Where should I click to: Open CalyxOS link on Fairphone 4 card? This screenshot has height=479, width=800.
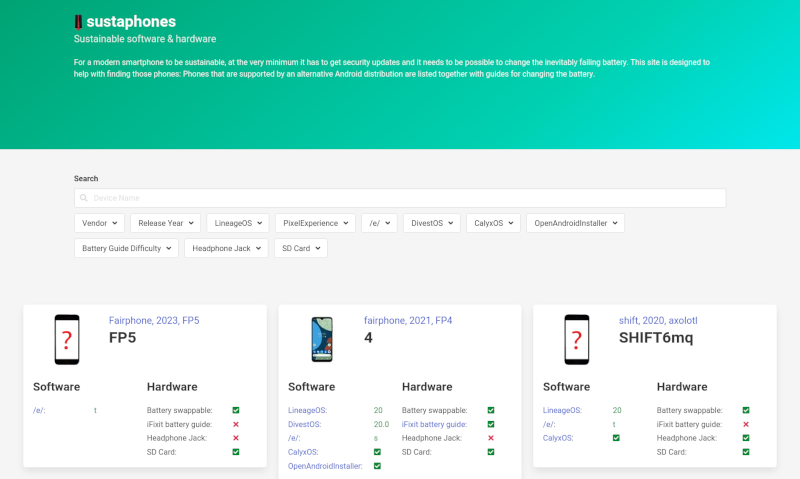[303, 452]
